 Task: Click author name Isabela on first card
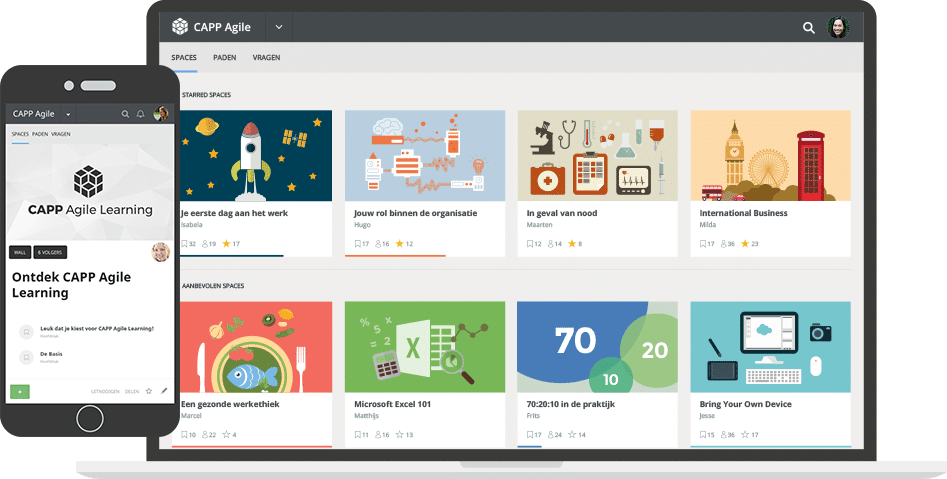pos(191,225)
